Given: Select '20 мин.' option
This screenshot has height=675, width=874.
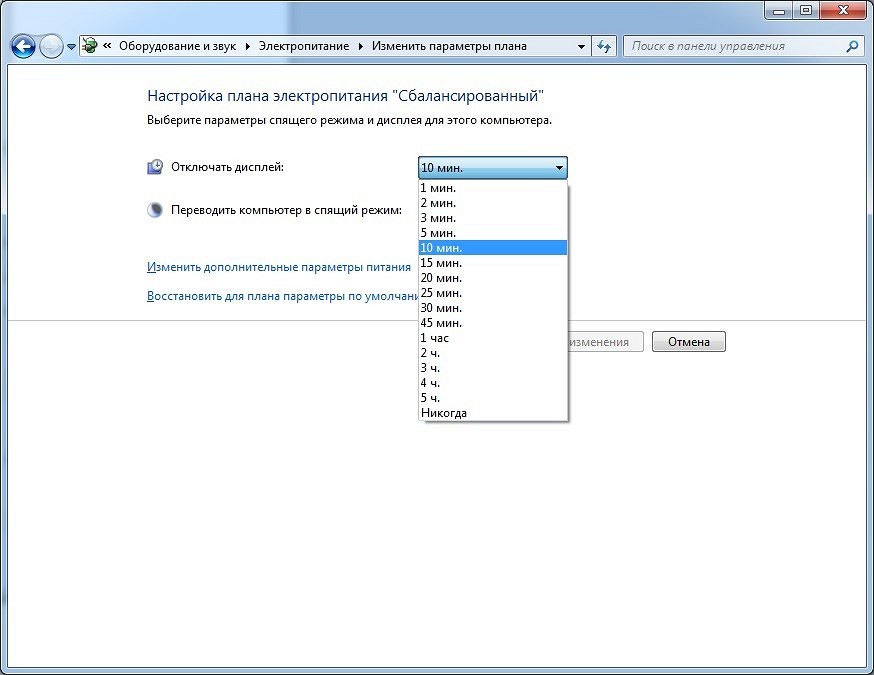Looking at the screenshot, I should [x=493, y=278].
